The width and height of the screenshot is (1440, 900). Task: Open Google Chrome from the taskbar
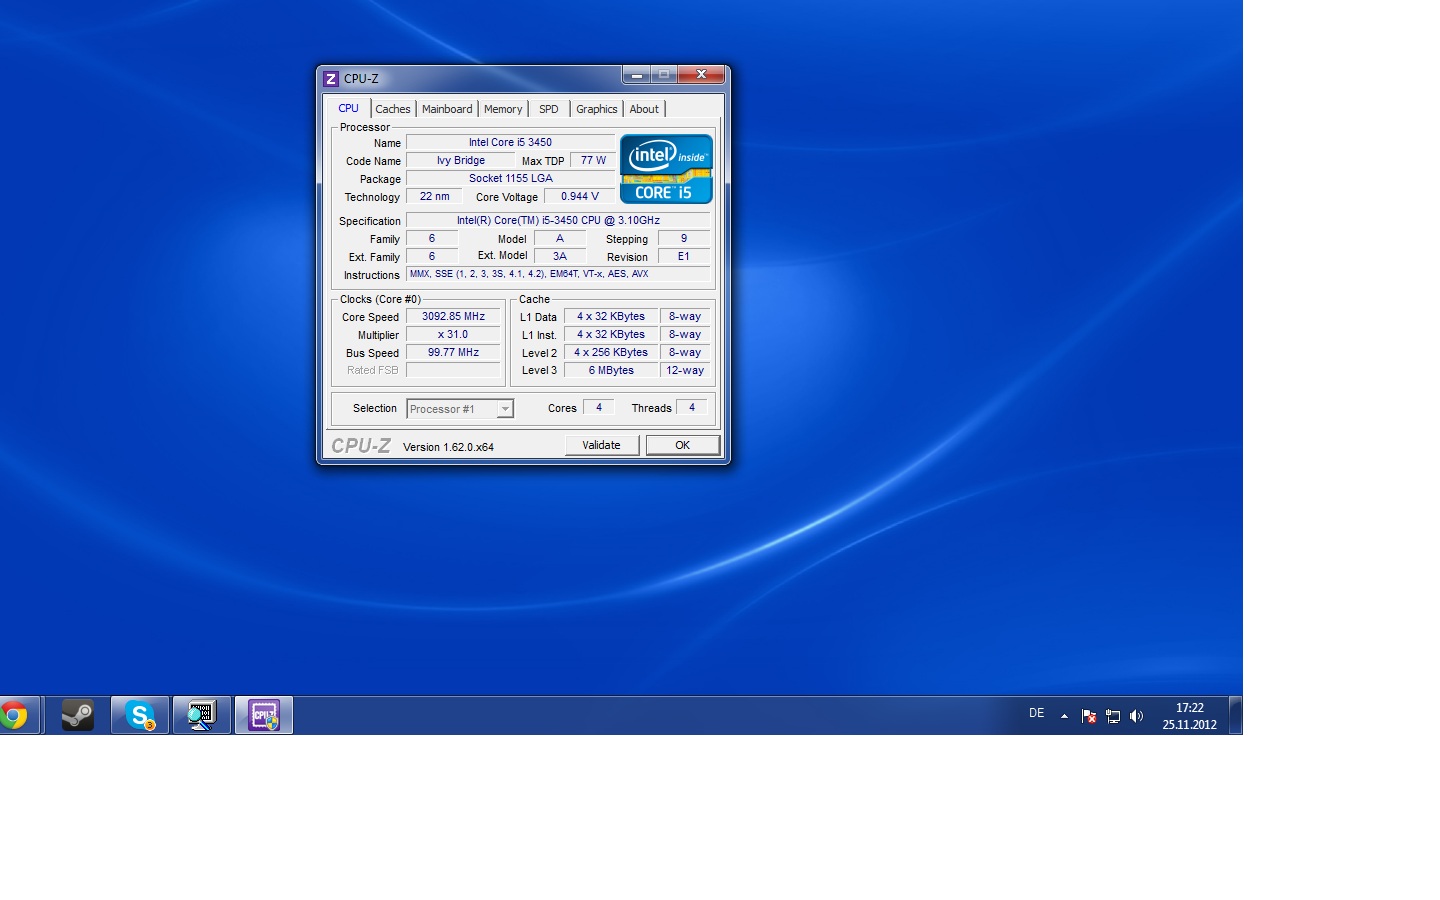(x=16, y=716)
